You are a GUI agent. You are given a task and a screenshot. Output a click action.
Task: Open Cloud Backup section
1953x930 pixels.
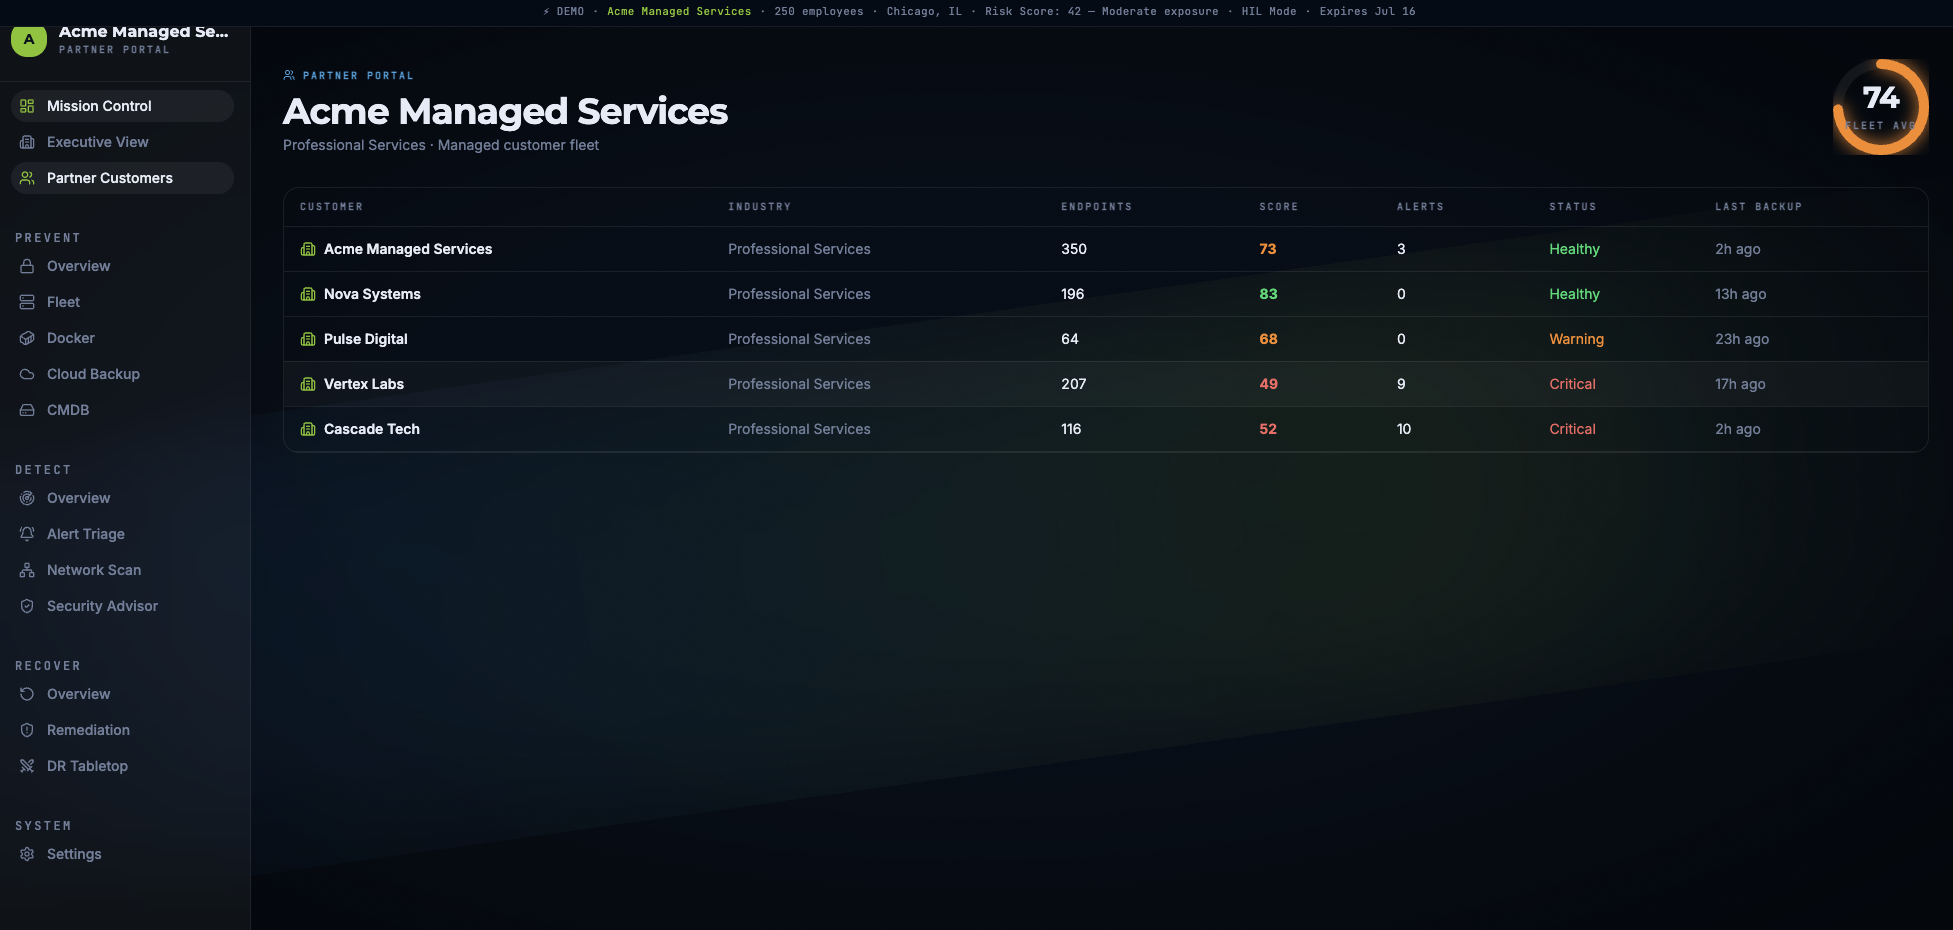(122, 374)
